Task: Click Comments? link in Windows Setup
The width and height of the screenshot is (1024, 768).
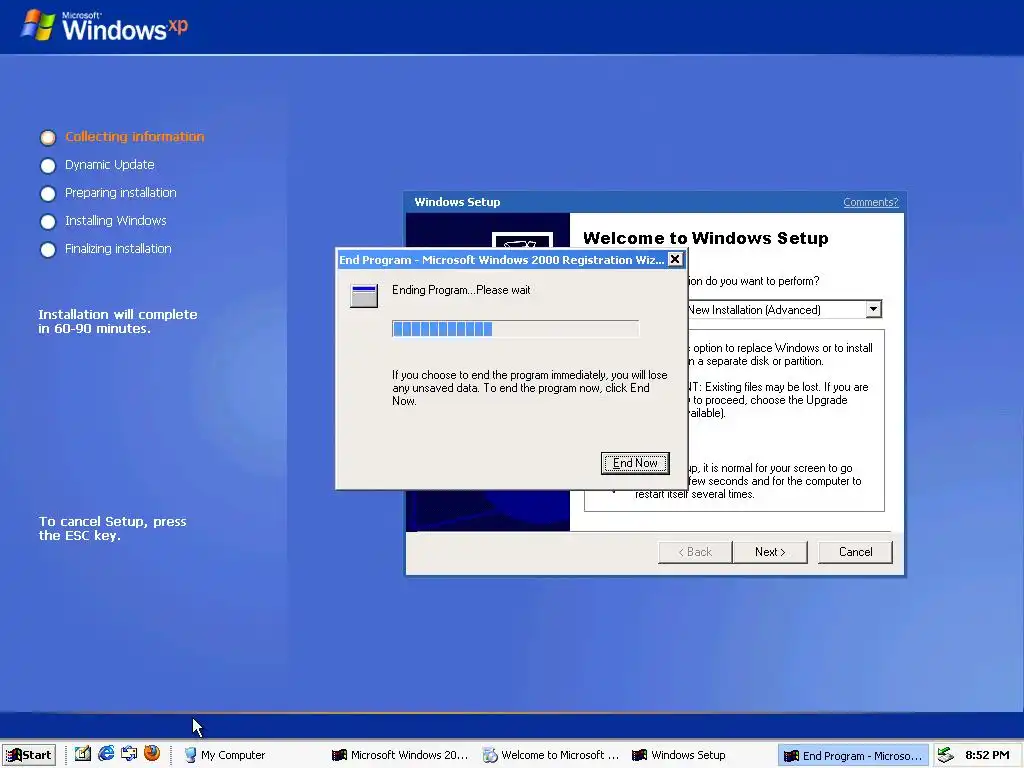Action: coord(871,202)
